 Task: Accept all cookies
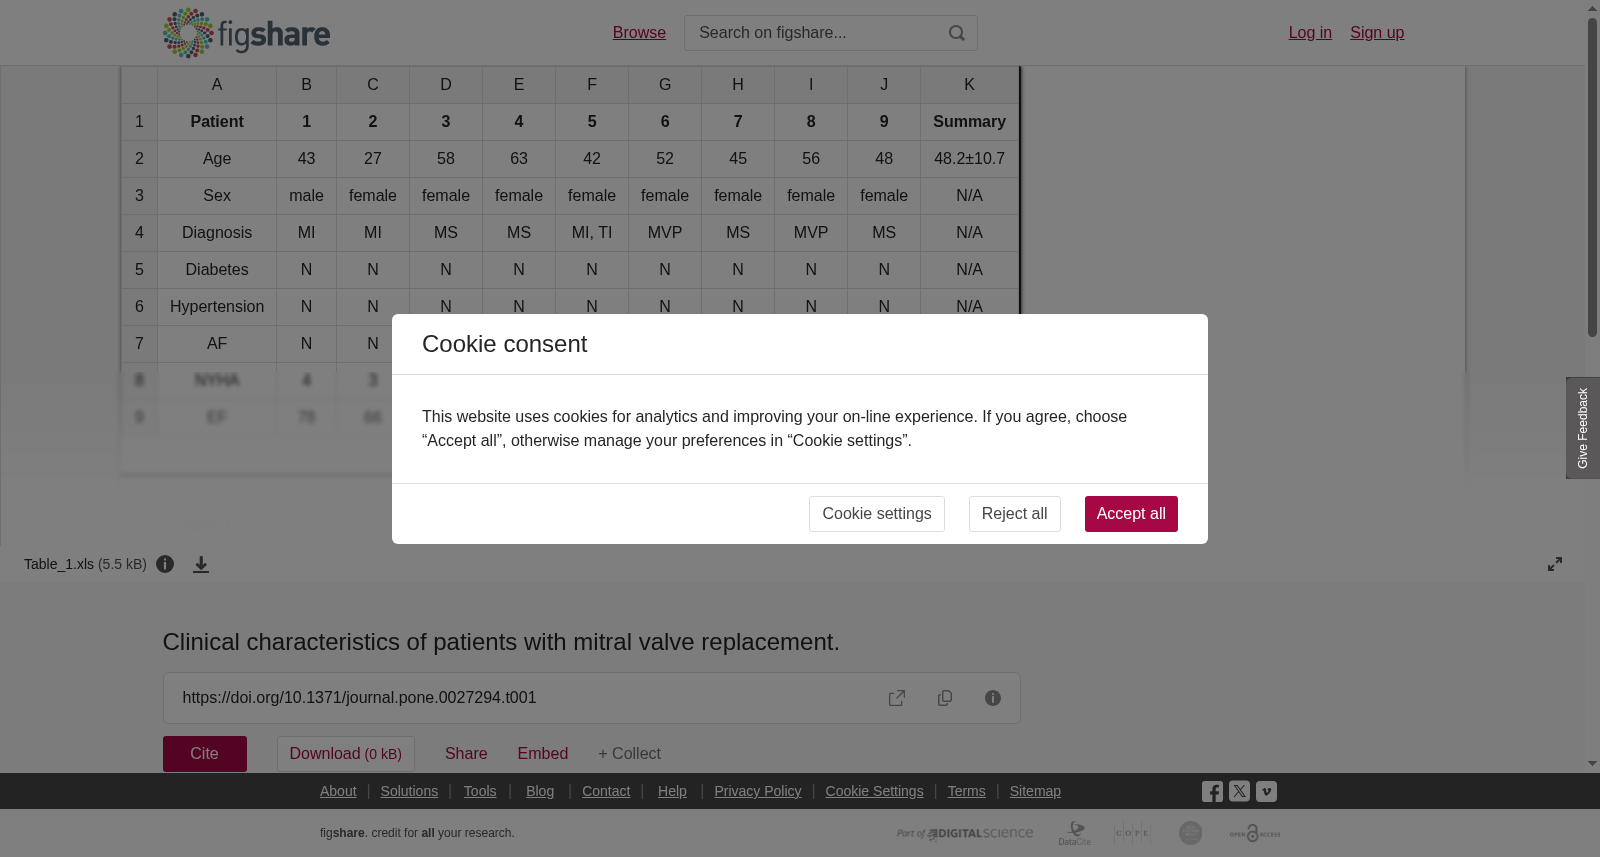[x=1131, y=514]
